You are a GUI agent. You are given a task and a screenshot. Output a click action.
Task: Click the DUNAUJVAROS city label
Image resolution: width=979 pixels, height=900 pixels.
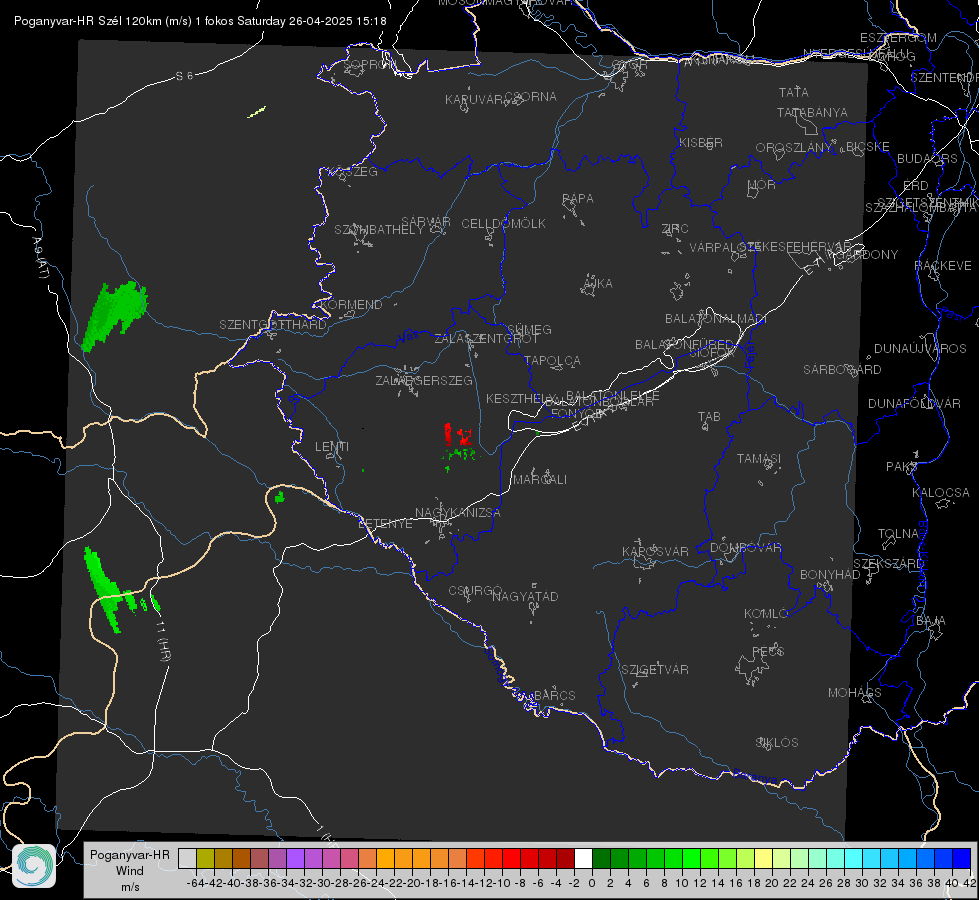tap(920, 349)
